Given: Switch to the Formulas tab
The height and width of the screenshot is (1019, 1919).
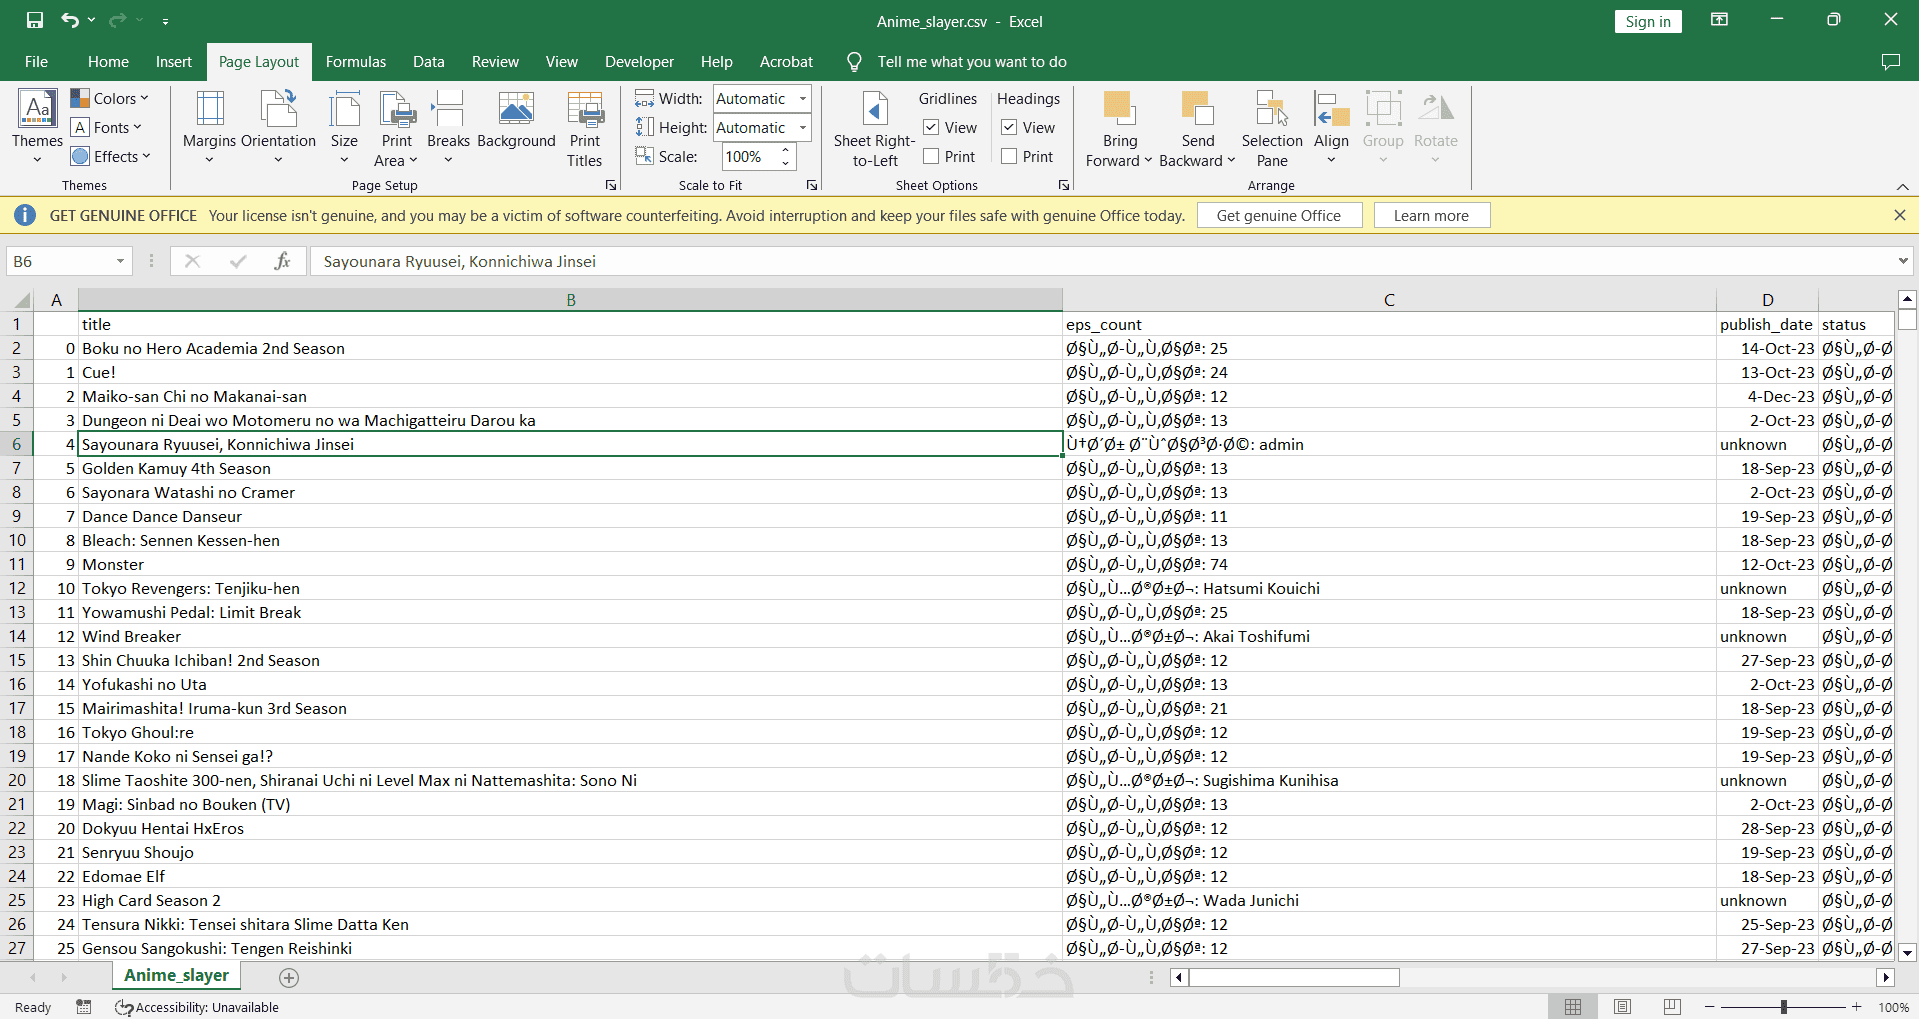Looking at the screenshot, I should pyautogui.click(x=356, y=62).
